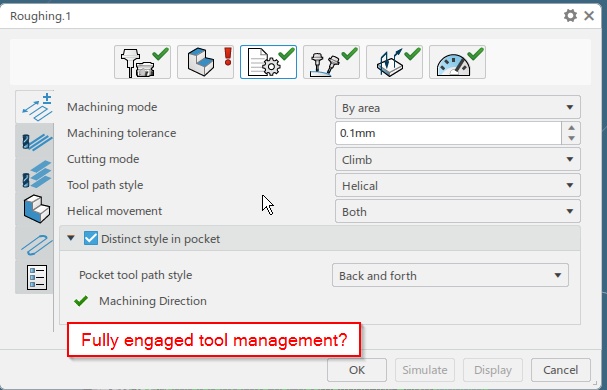Select the axial layers side tab icon
Viewport: 607px width, 390px height.
36,175
